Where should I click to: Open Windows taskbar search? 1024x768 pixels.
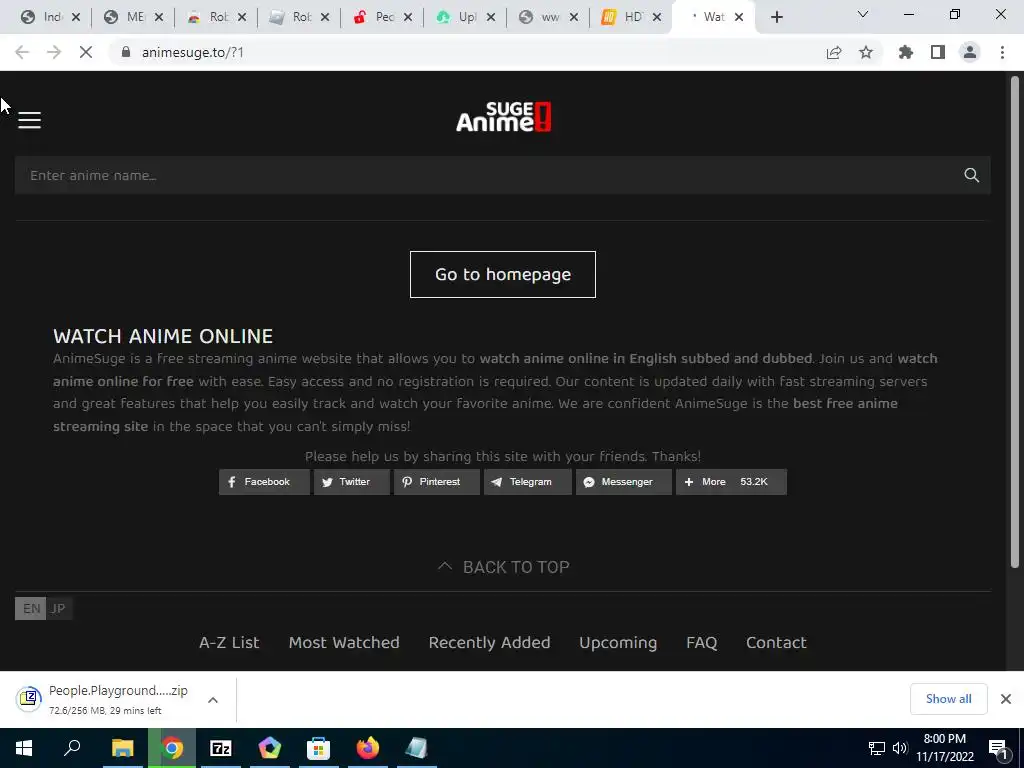72,748
